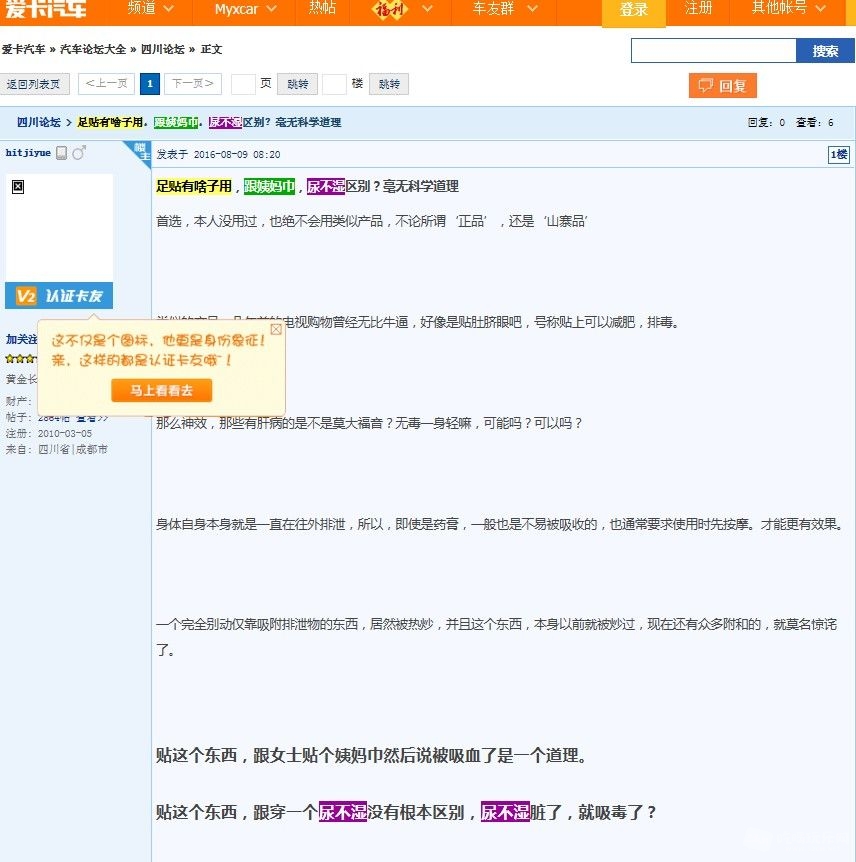Select page number 1
The width and height of the screenshot is (856, 862).
point(150,84)
